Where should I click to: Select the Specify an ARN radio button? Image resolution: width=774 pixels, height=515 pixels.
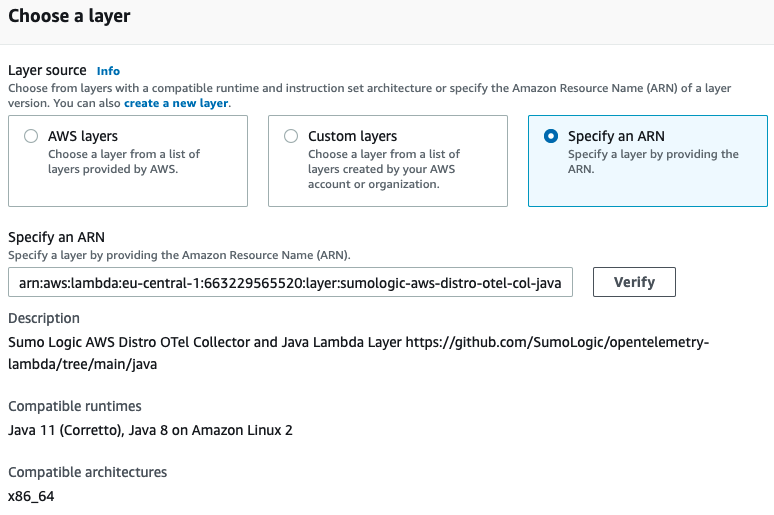click(x=551, y=137)
